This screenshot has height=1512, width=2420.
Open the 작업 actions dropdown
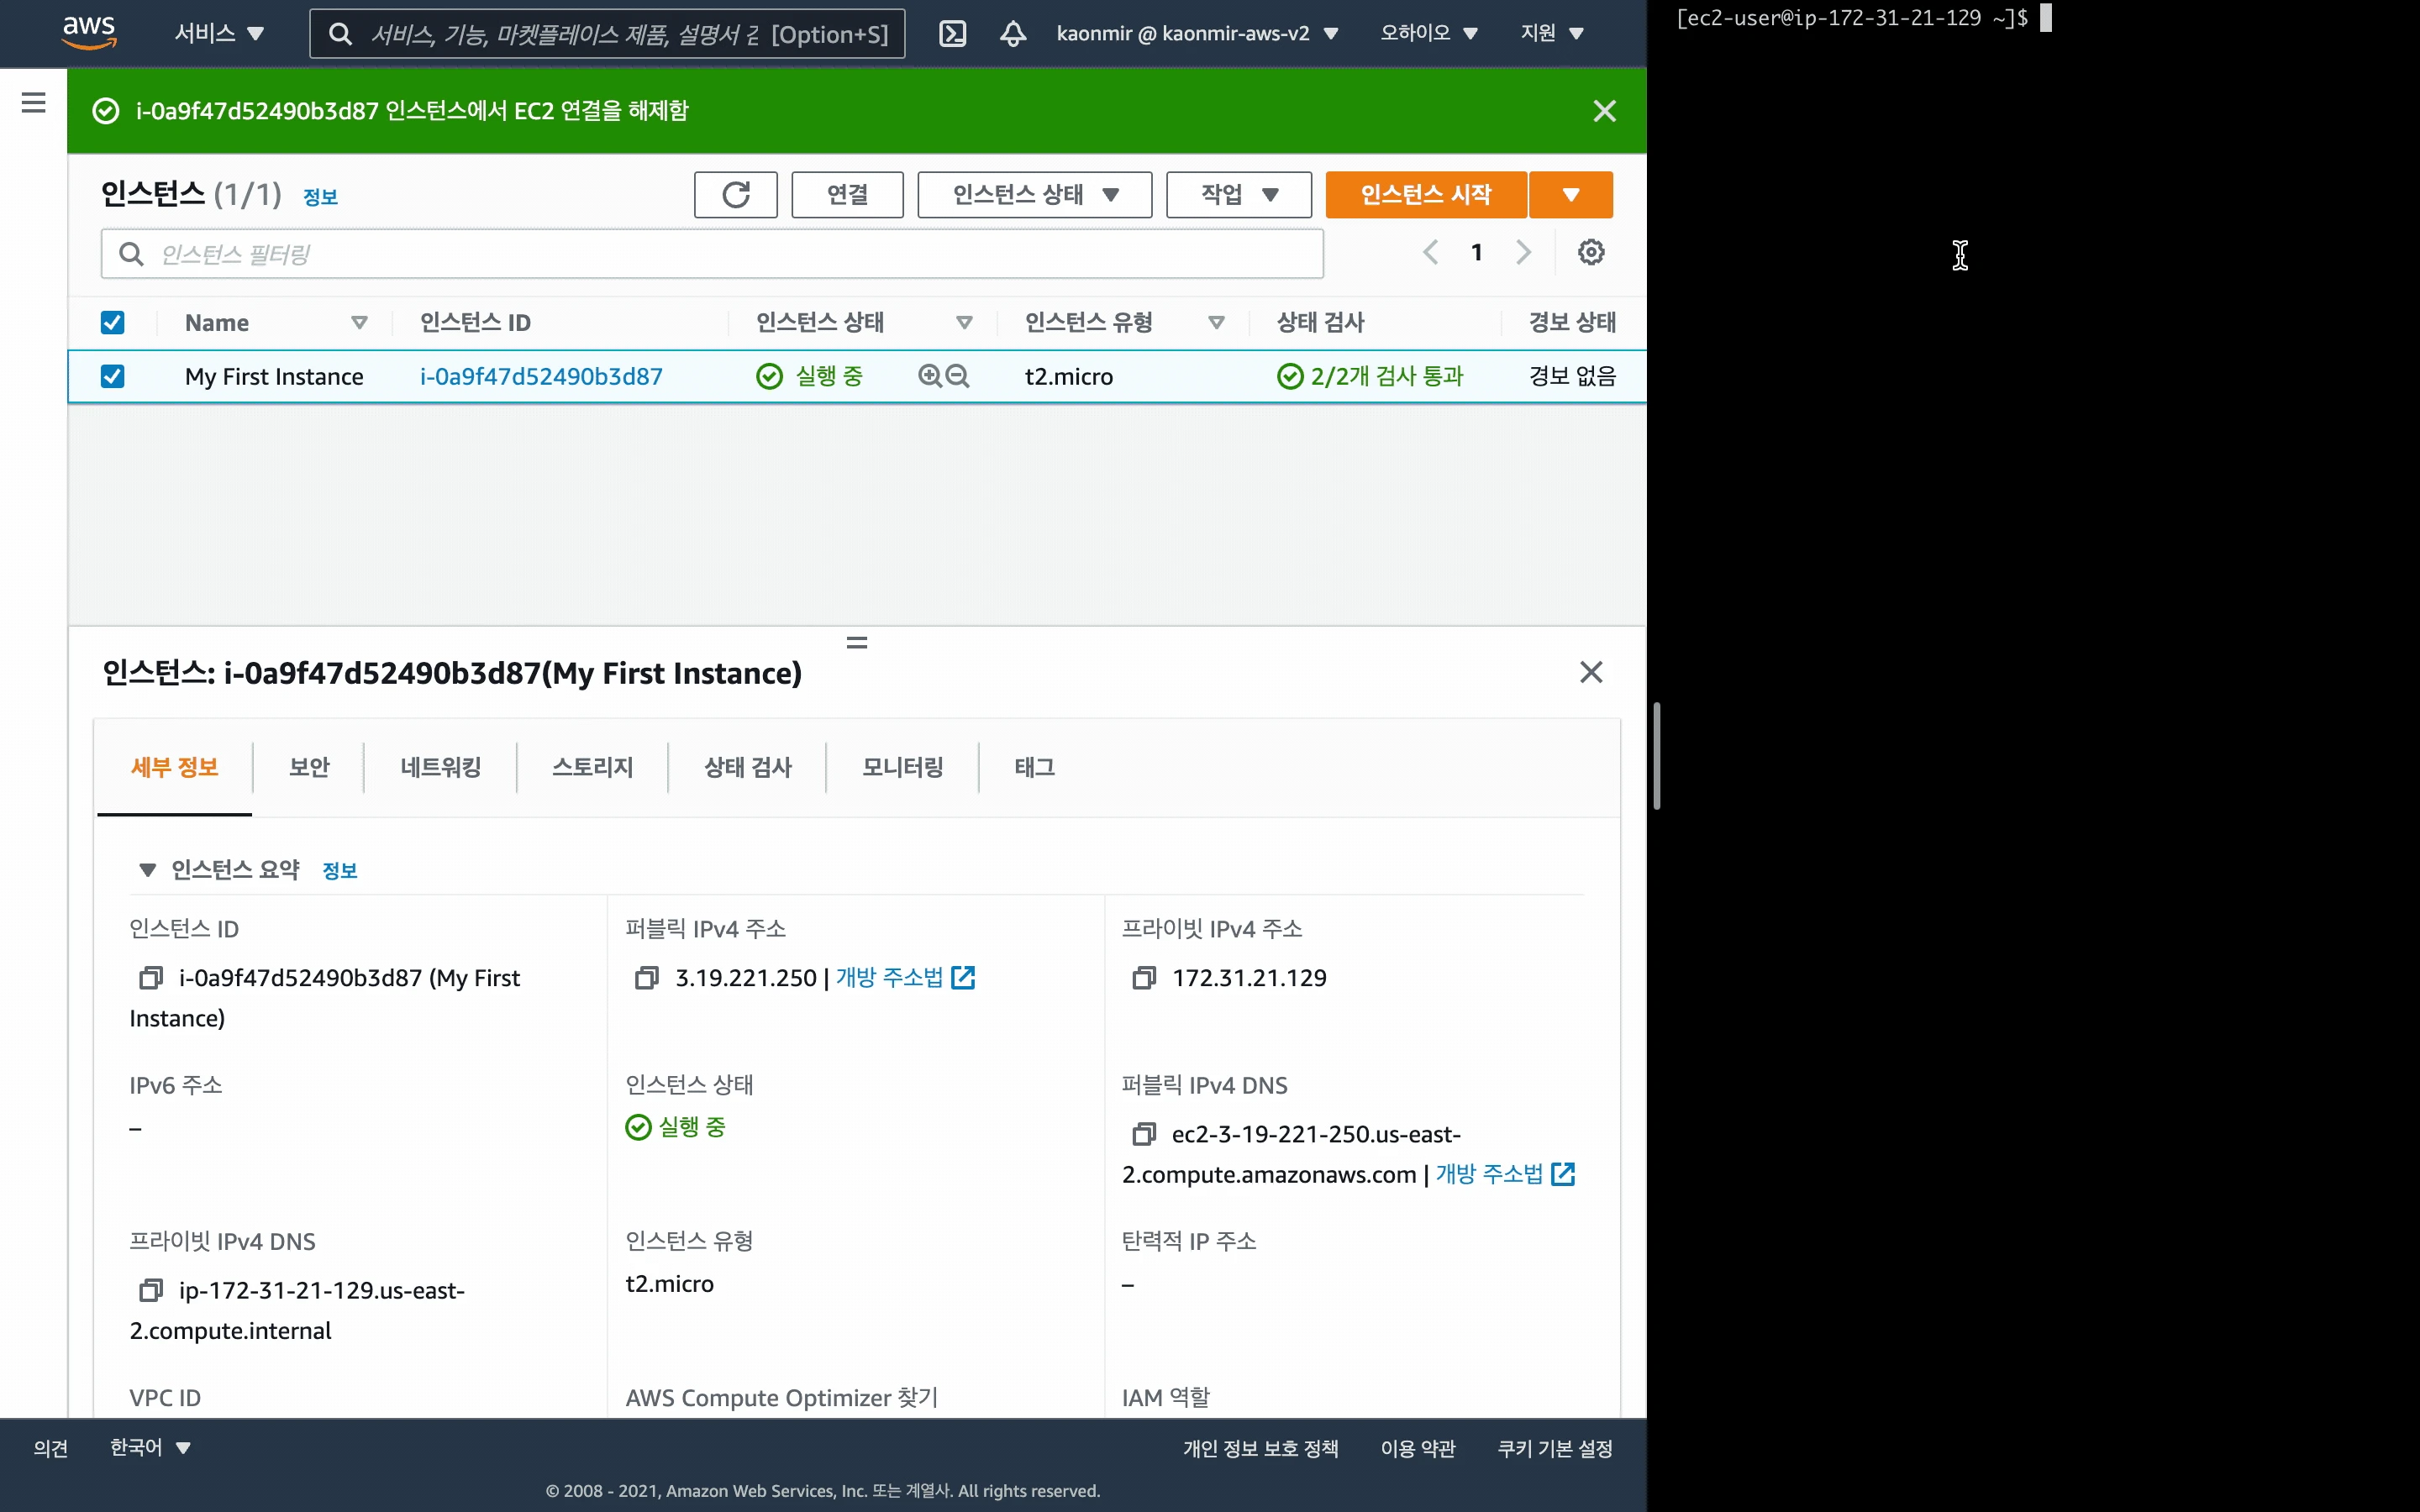point(1238,194)
